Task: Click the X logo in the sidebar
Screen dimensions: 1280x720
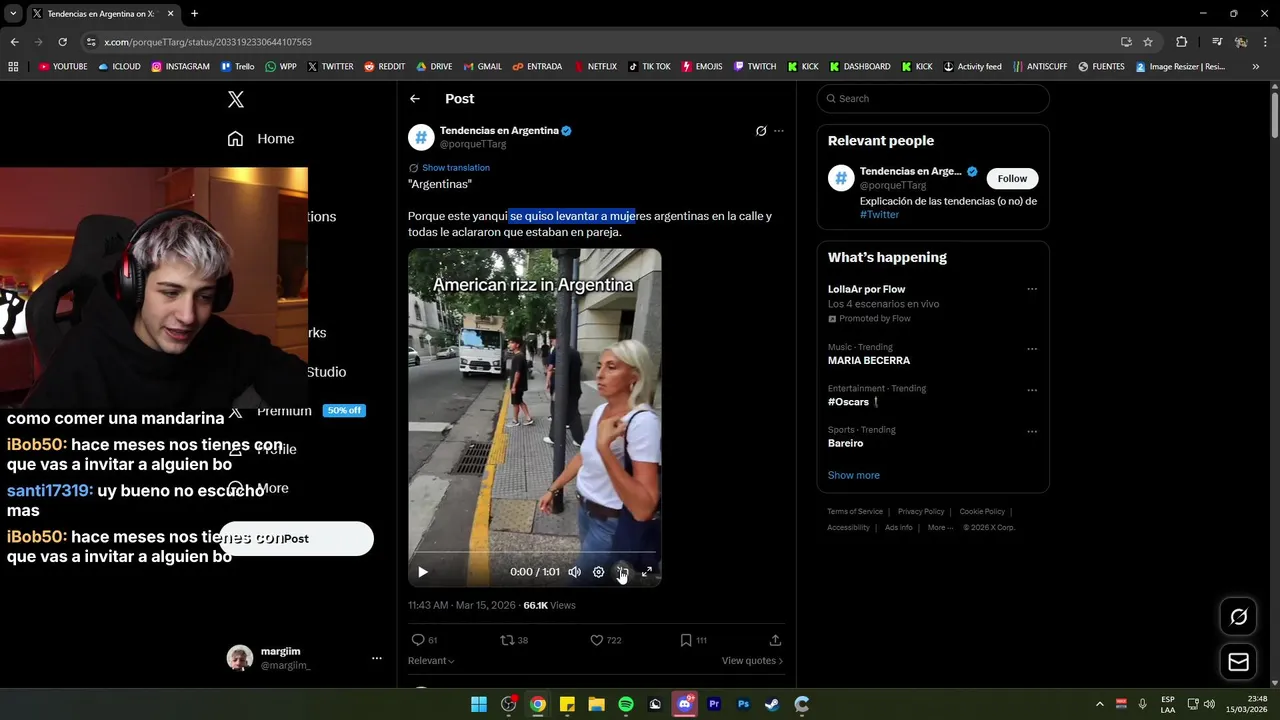Action: point(236,99)
